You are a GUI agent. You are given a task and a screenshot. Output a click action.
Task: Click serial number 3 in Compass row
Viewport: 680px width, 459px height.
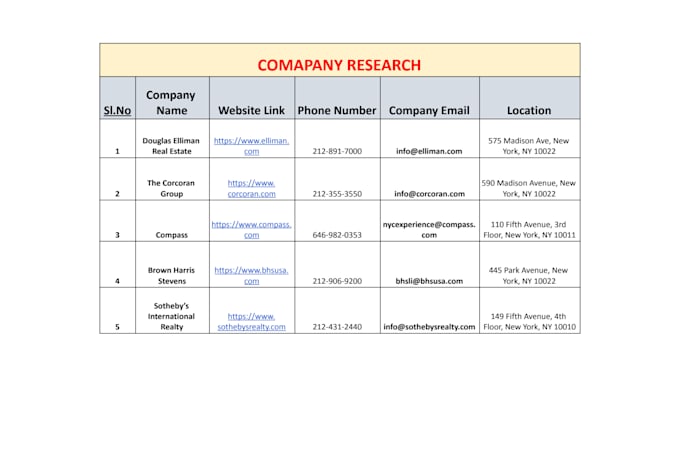tap(118, 221)
